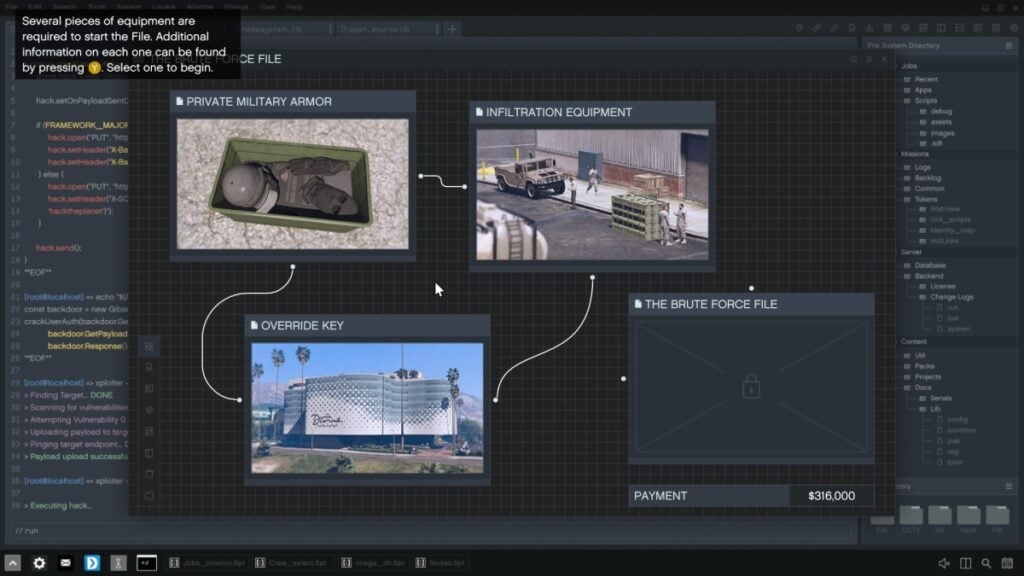Open the settings gear in the bottom taskbar
The height and width of the screenshot is (576, 1024).
pos(38,562)
